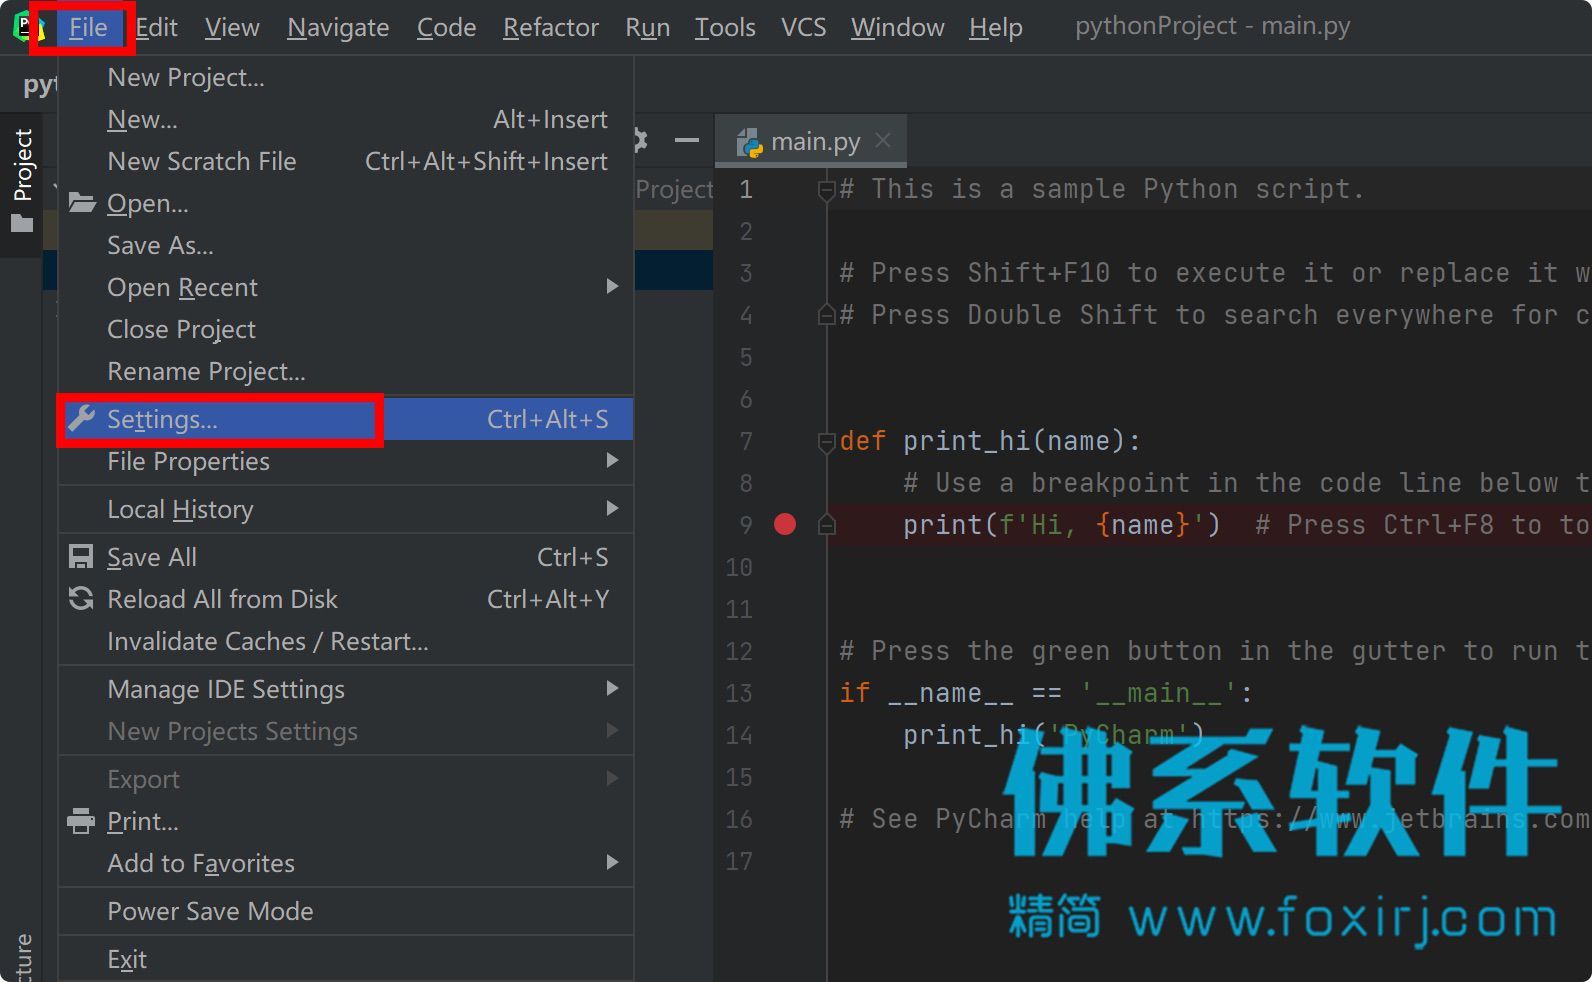The height and width of the screenshot is (982, 1592).
Task: Remove the red breakpoint on line 9
Action: coord(785,524)
